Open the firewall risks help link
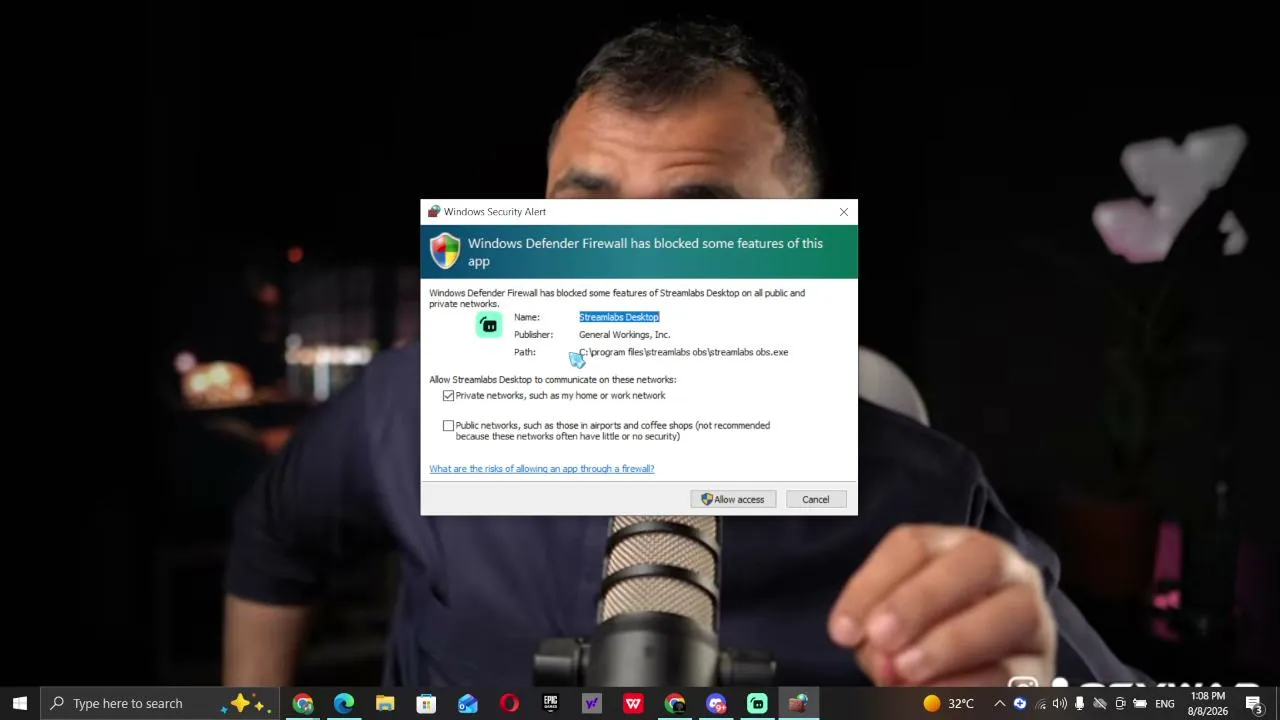Screen dimensions: 1280x720 (542, 469)
